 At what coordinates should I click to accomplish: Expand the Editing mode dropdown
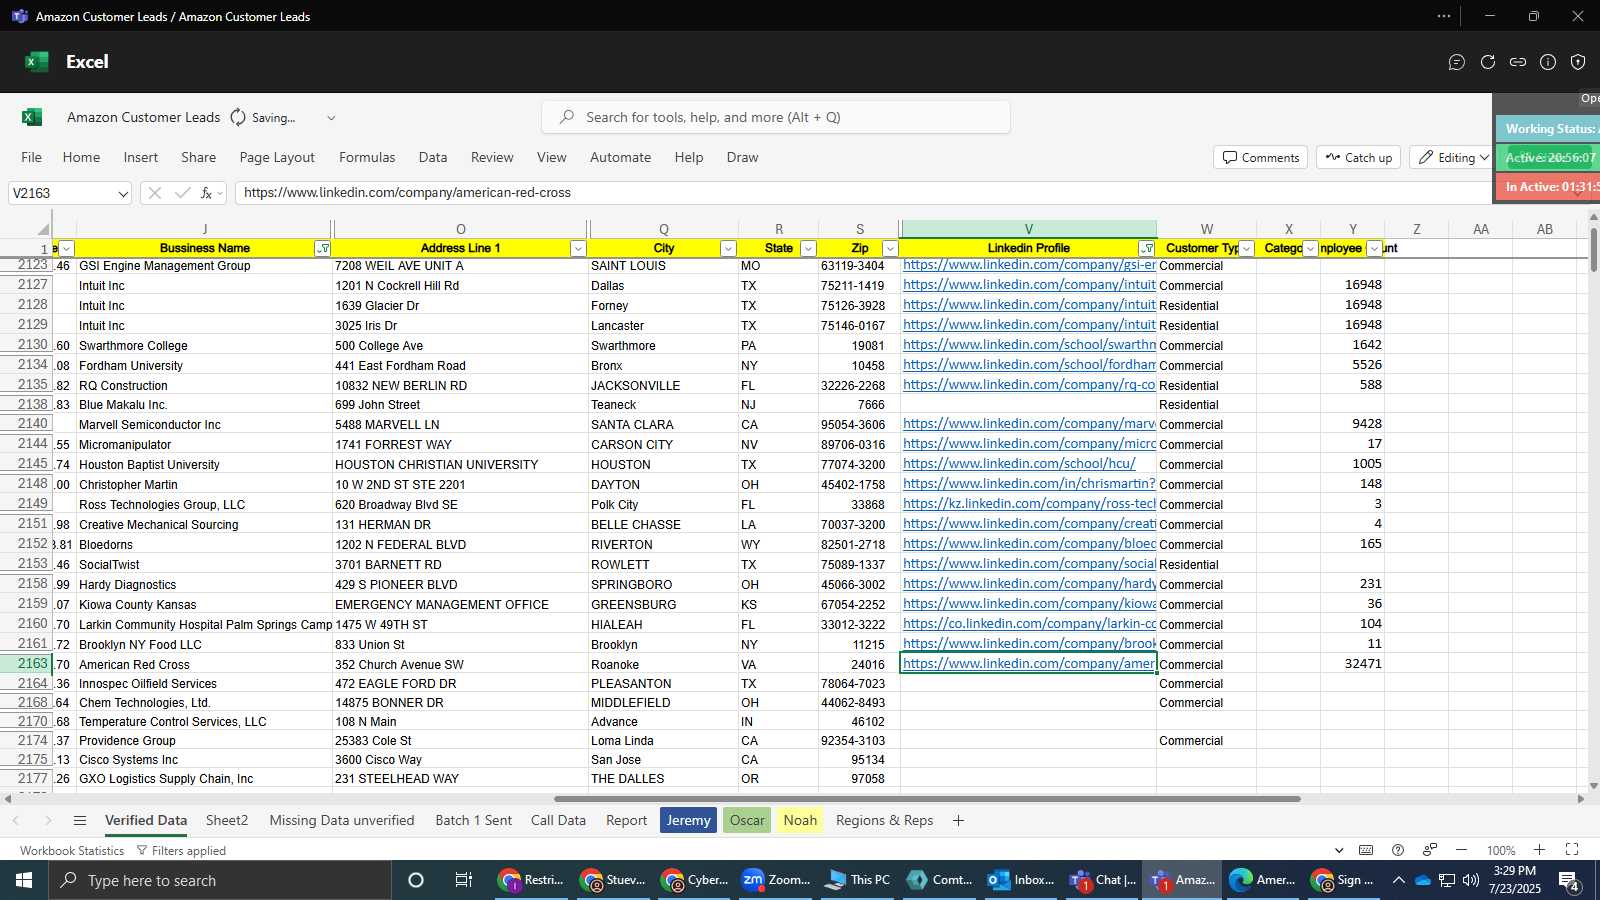point(1484,158)
